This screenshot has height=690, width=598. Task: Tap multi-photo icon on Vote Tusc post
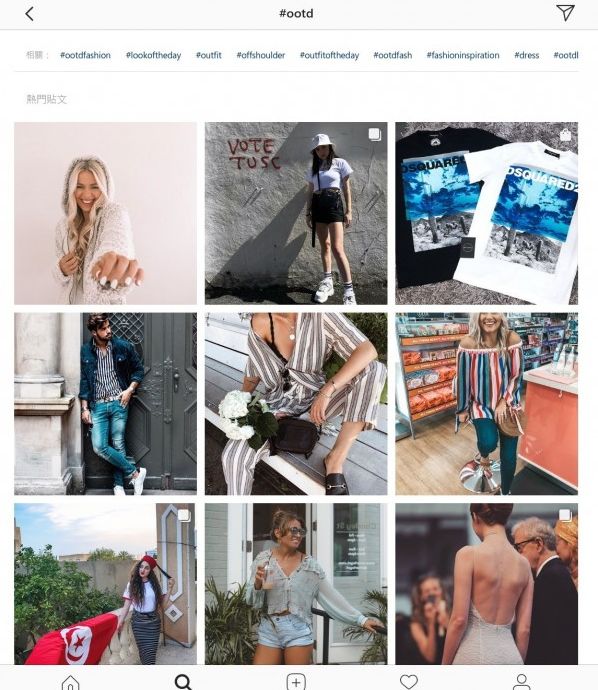(x=374, y=134)
